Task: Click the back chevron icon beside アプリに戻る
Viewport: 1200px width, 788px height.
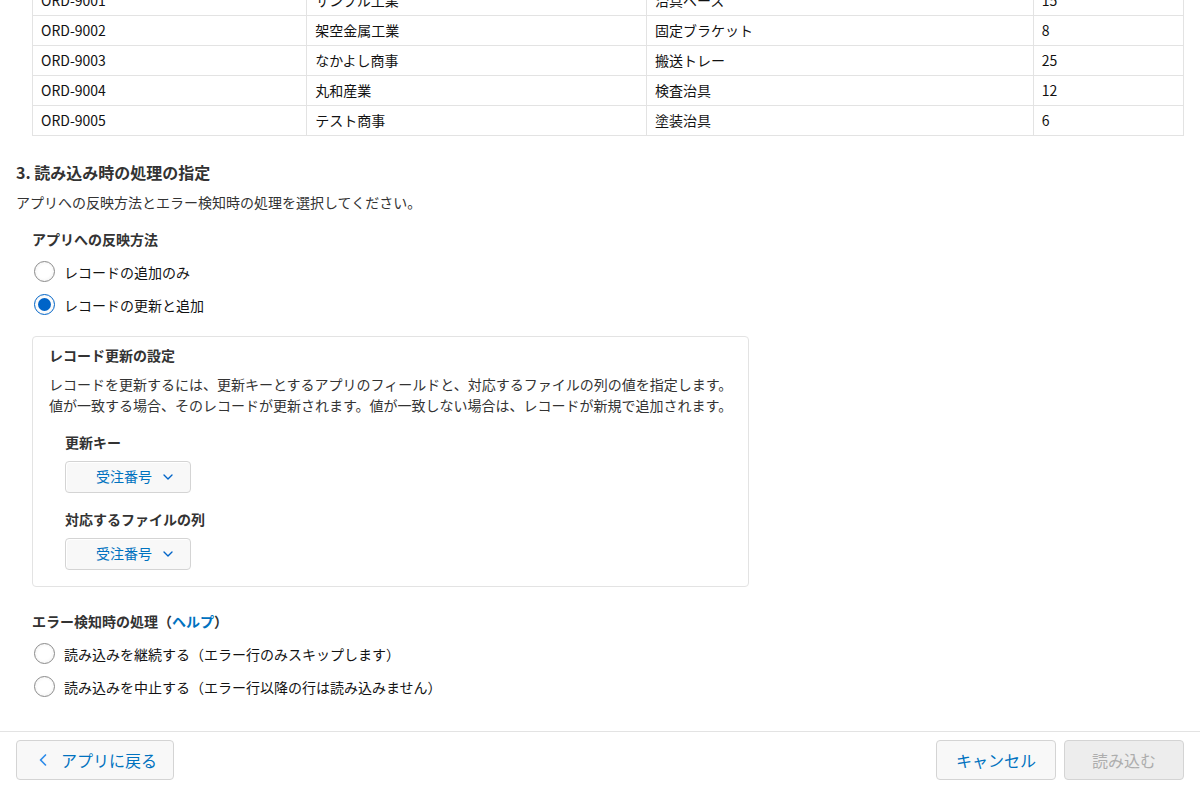Action: click(43, 760)
